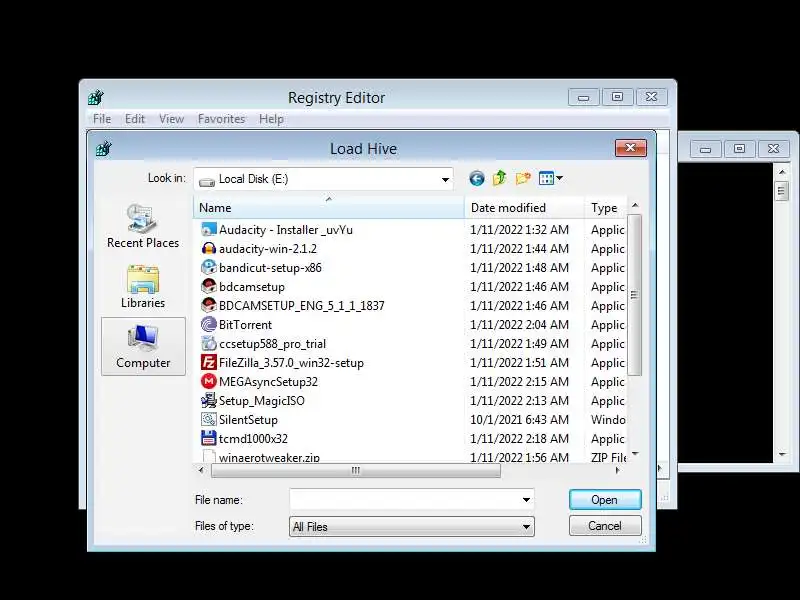Open the Favorites menu

click(x=221, y=119)
